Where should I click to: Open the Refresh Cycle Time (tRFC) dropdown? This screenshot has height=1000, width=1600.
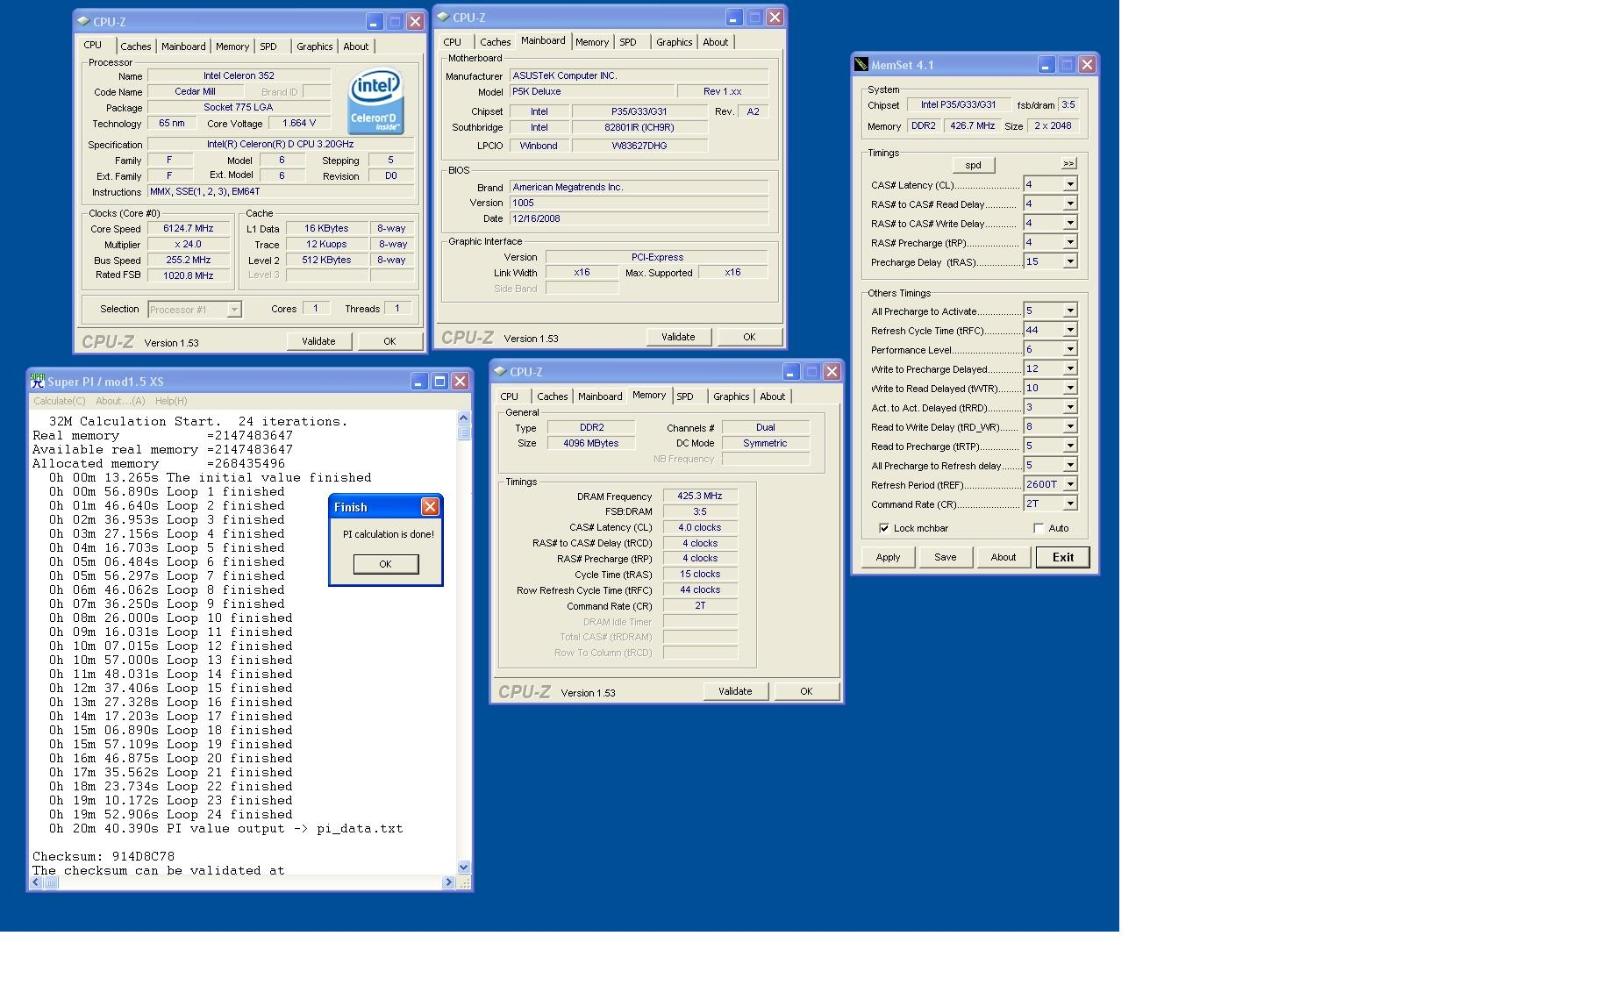1070,330
